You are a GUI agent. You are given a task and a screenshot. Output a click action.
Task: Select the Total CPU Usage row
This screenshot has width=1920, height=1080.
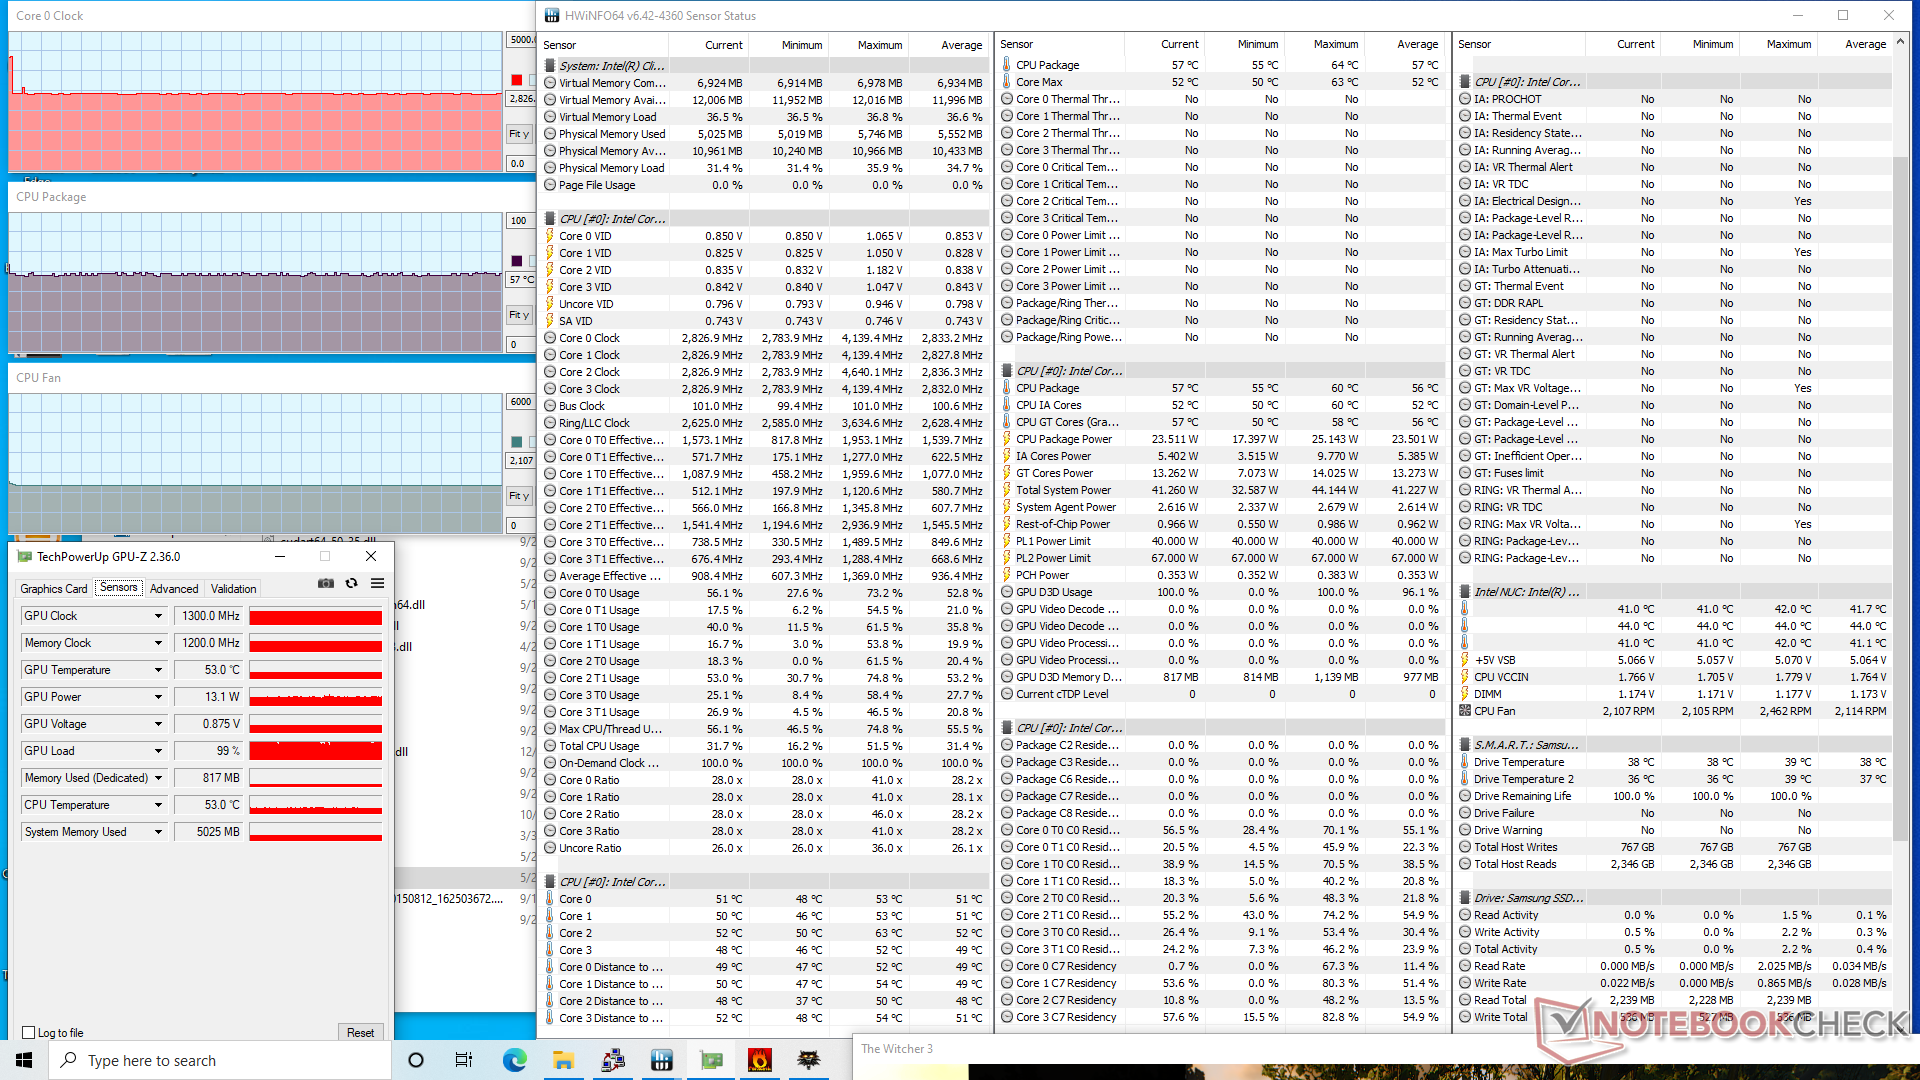pyautogui.click(x=764, y=746)
